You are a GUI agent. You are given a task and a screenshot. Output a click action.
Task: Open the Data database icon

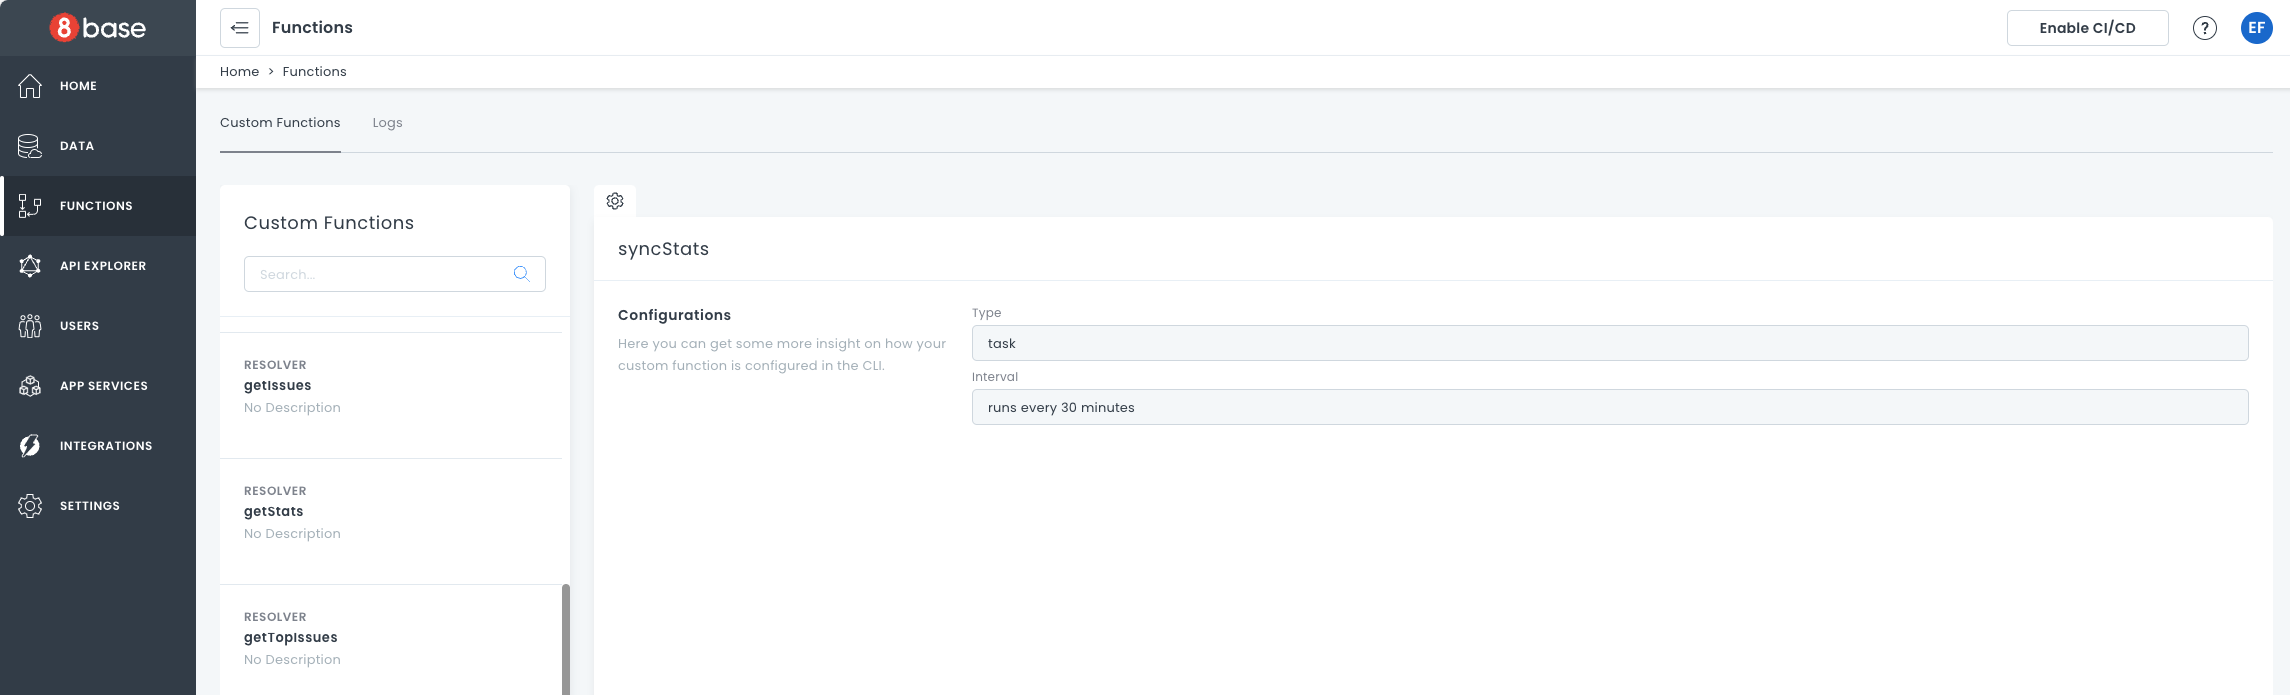tap(30, 146)
